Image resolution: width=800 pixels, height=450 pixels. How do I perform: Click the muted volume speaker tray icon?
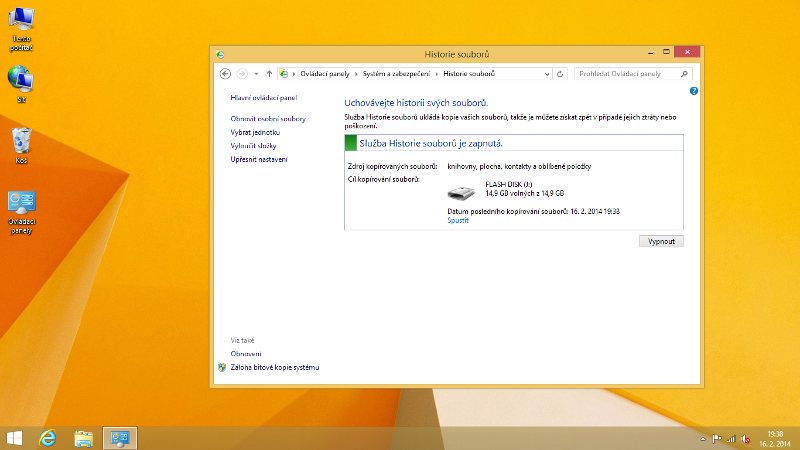click(745, 439)
